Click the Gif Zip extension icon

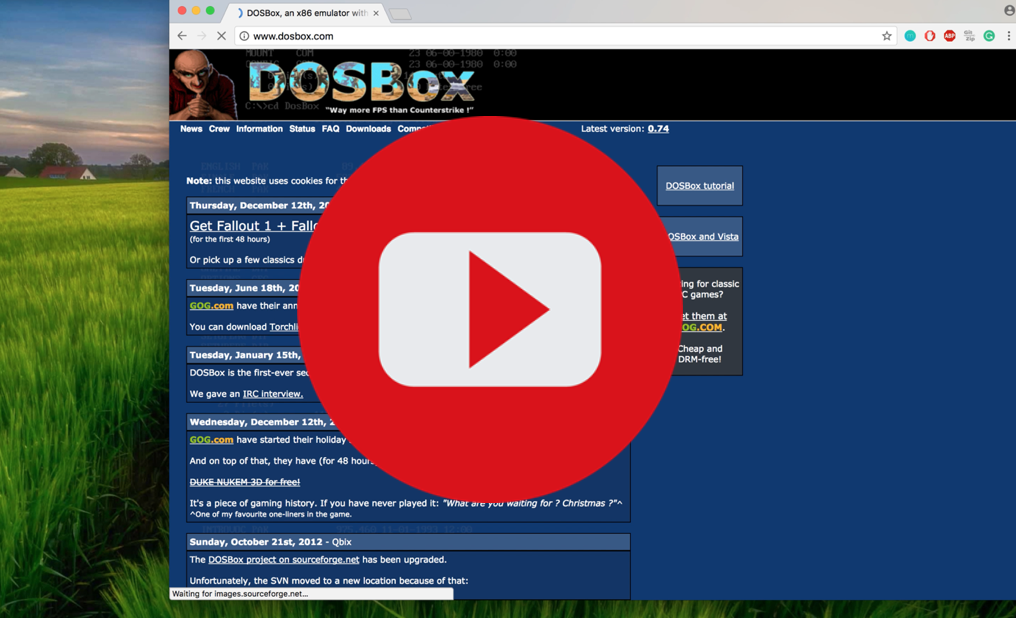[969, 36]
